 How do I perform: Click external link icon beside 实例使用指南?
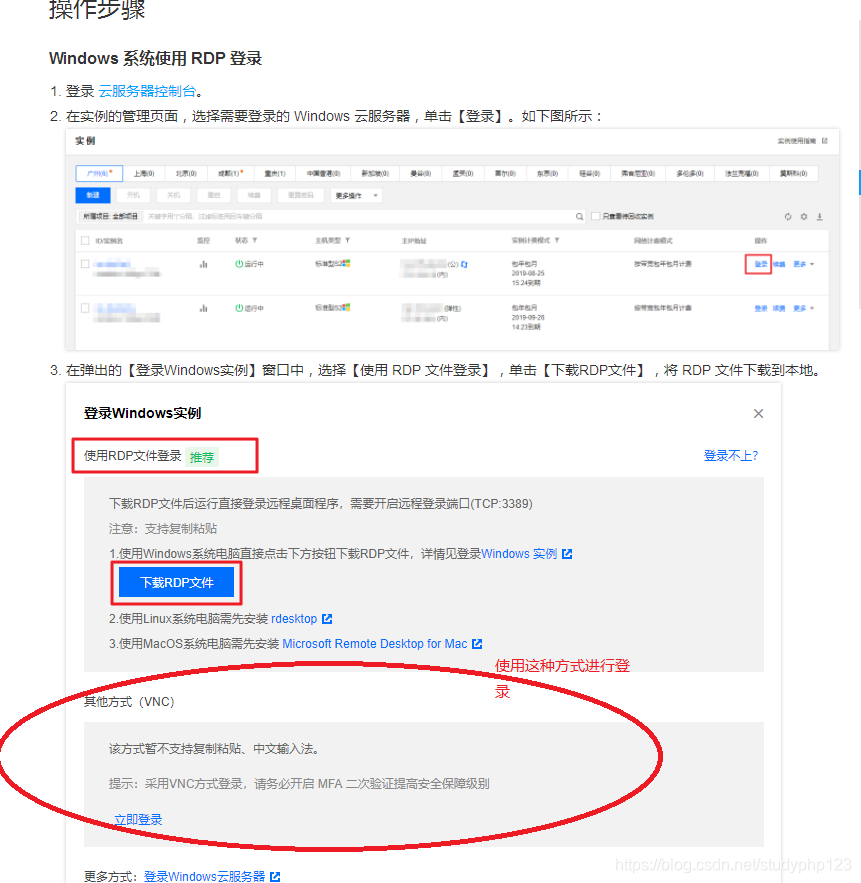point(824,141)
